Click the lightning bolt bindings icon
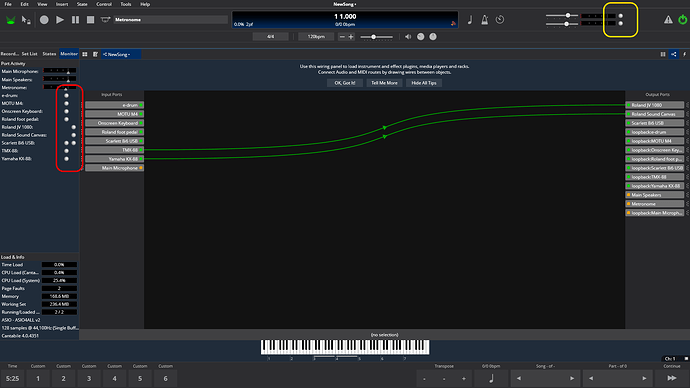Viewport: 690px width, 388px height. click(684, 54)
